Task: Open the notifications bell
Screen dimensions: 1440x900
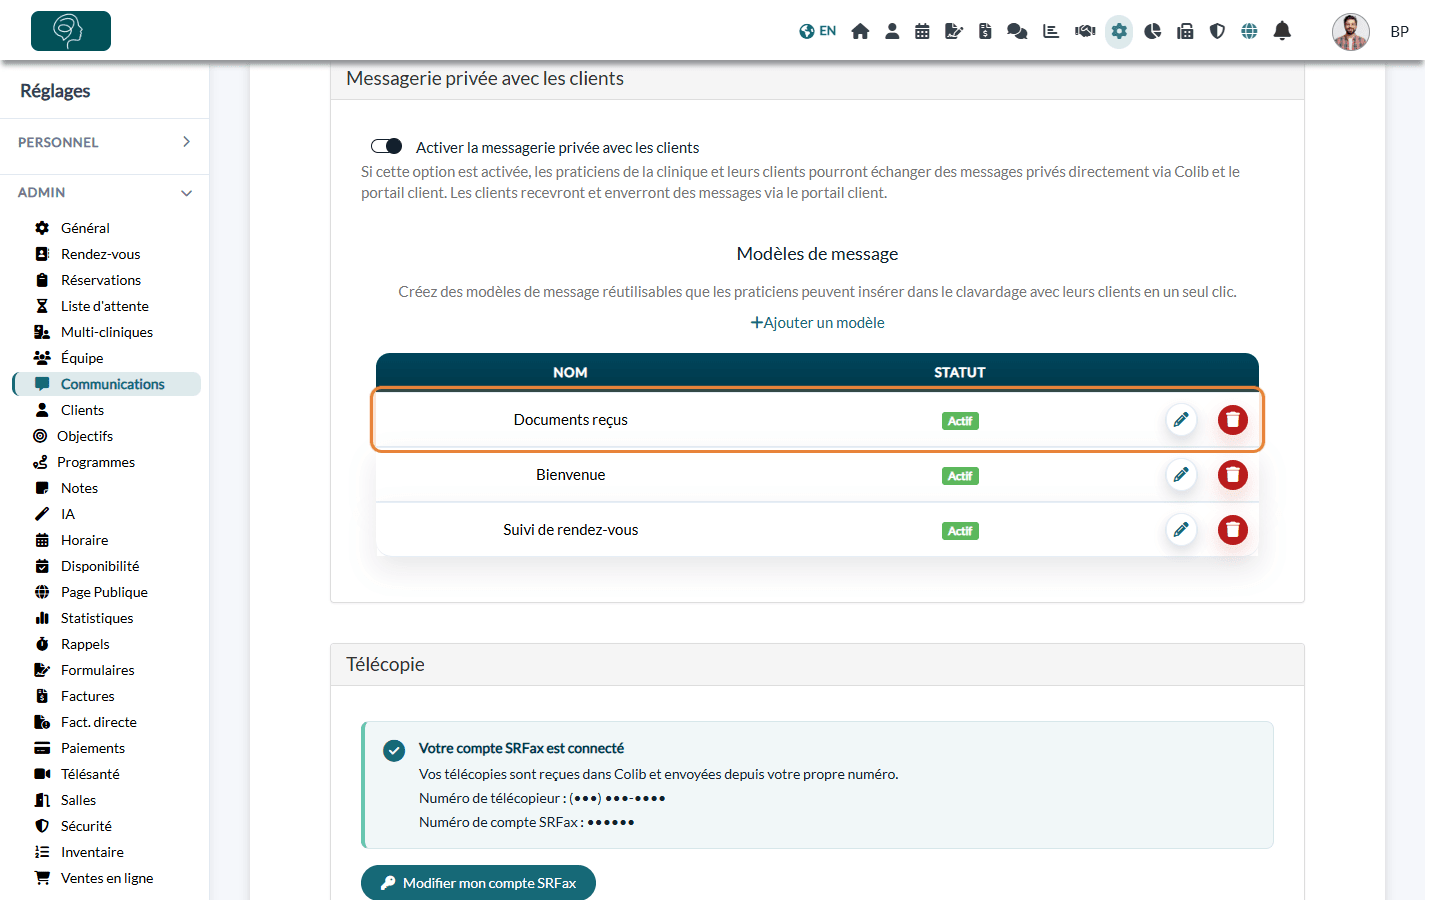Action: [x=1282, y=31]
